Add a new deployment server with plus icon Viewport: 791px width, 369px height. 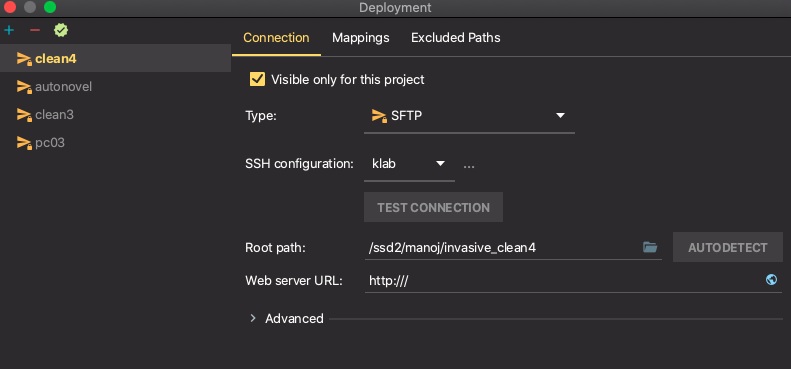coord(9,30)
